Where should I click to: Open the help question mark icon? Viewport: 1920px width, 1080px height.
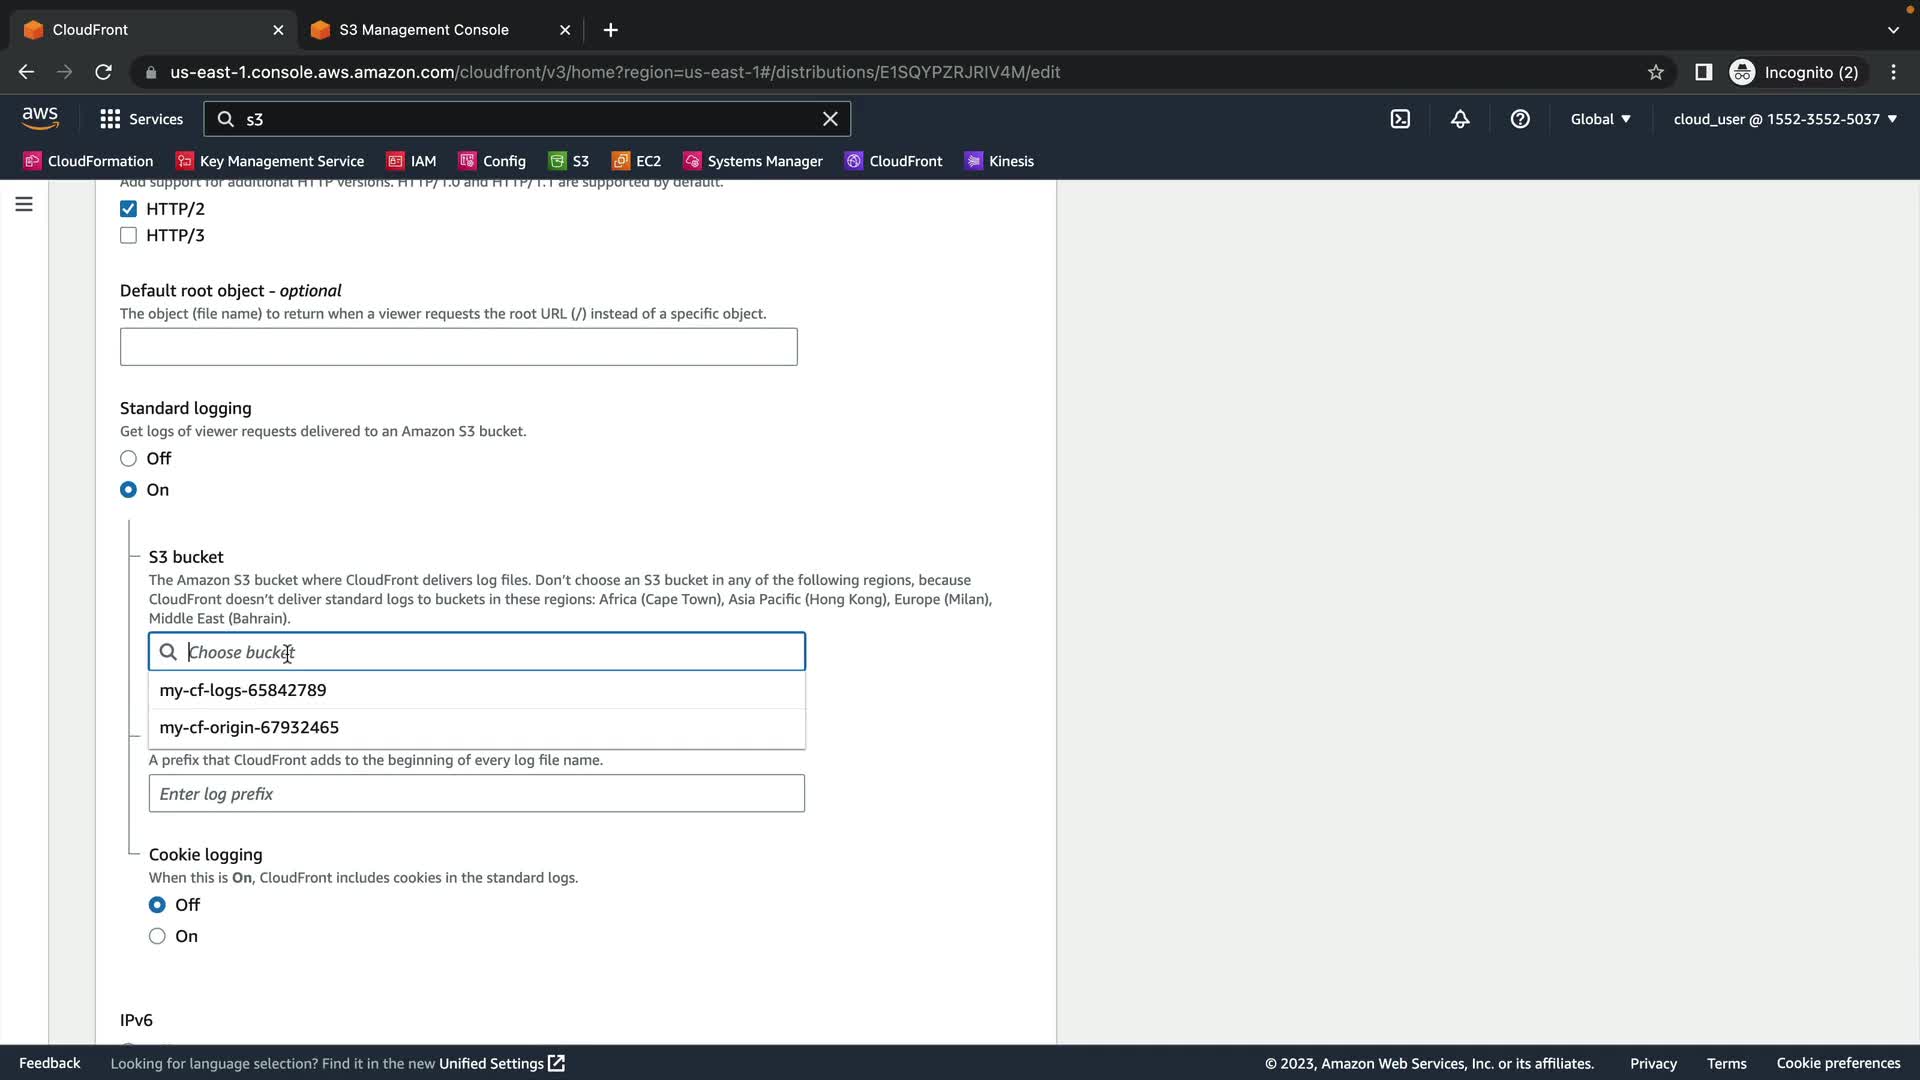click(1520, 119)
